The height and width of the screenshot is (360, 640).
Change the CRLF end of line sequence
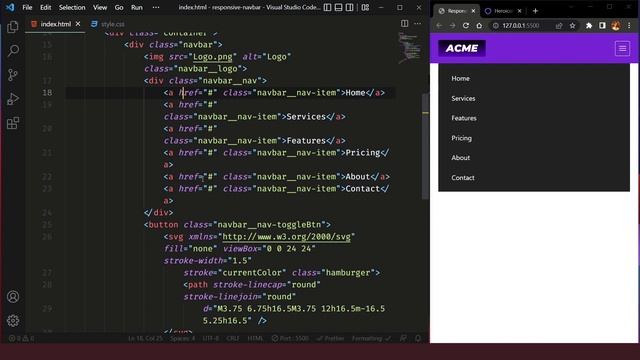pyautogui.click(x=233, y=338)
